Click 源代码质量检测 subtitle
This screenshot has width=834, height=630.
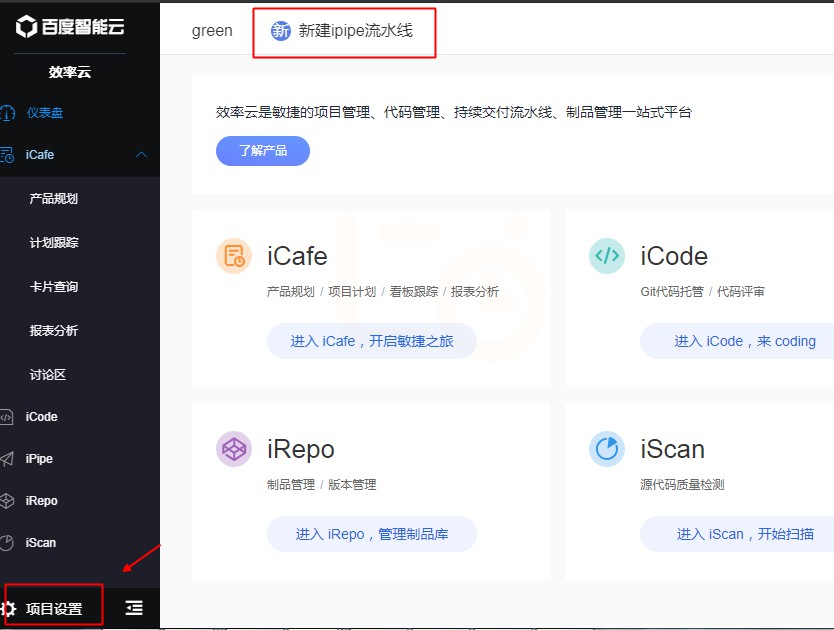[682, 485]
